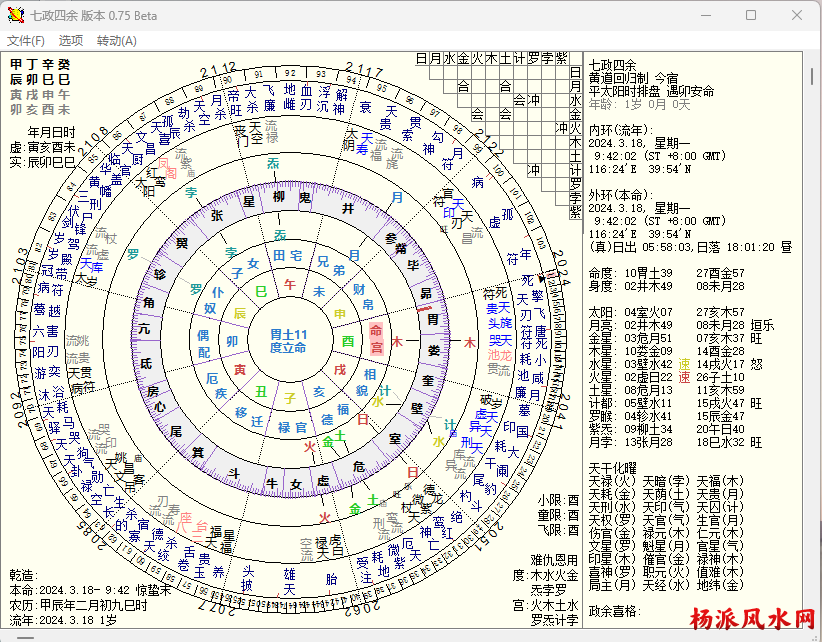Open the 选项 menu

pos(71,41)
